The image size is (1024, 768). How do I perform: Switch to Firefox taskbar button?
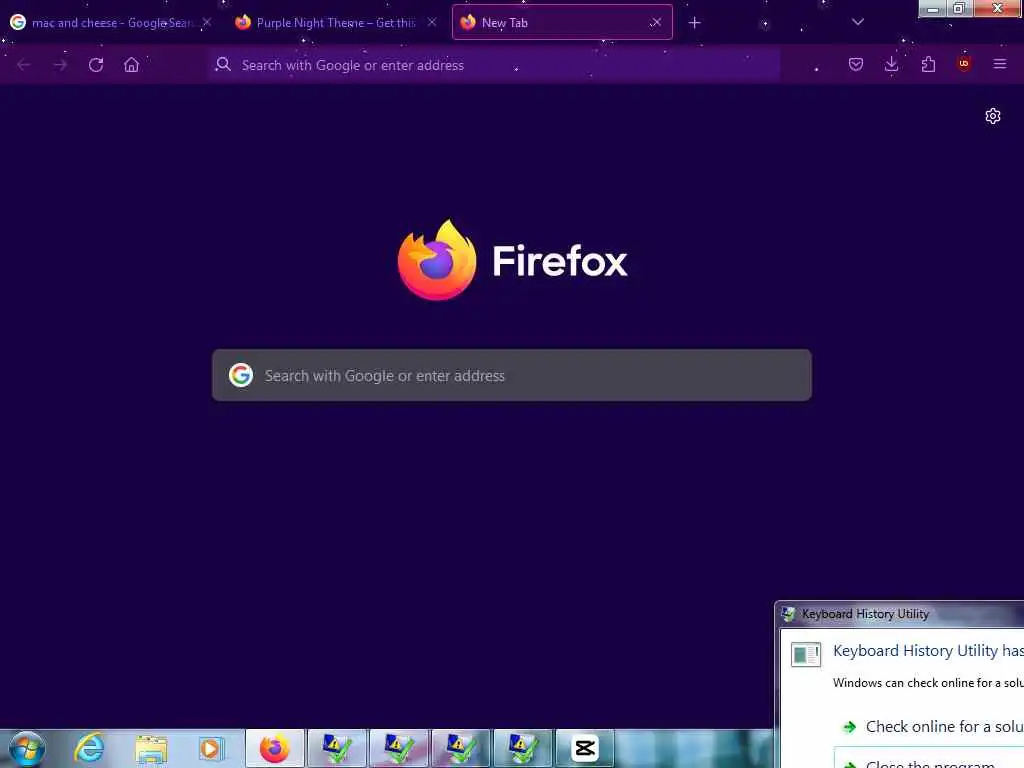[x=274, y=748]
